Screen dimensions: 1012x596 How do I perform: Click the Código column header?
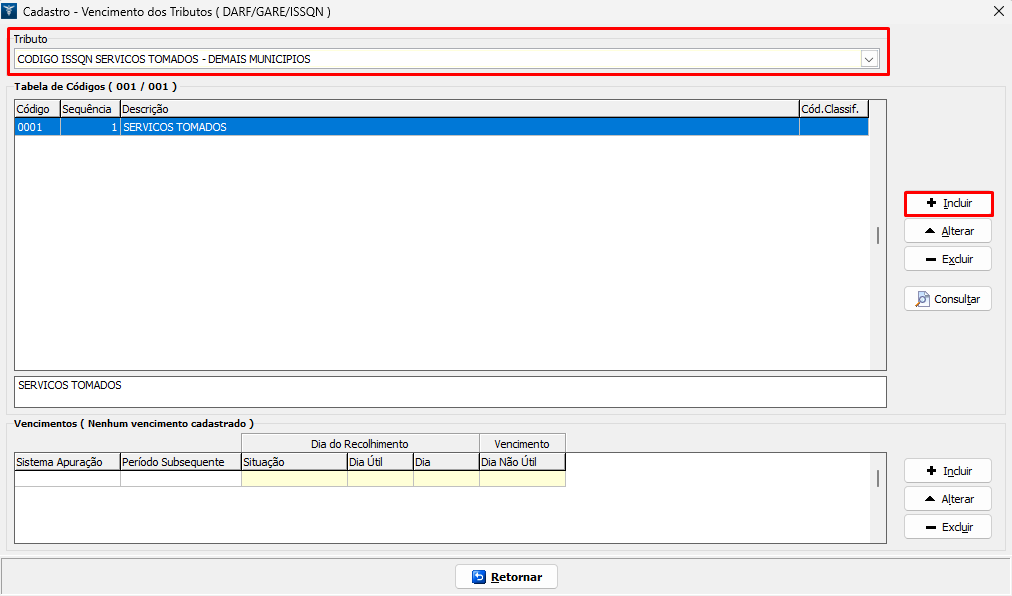click(36, 108)
